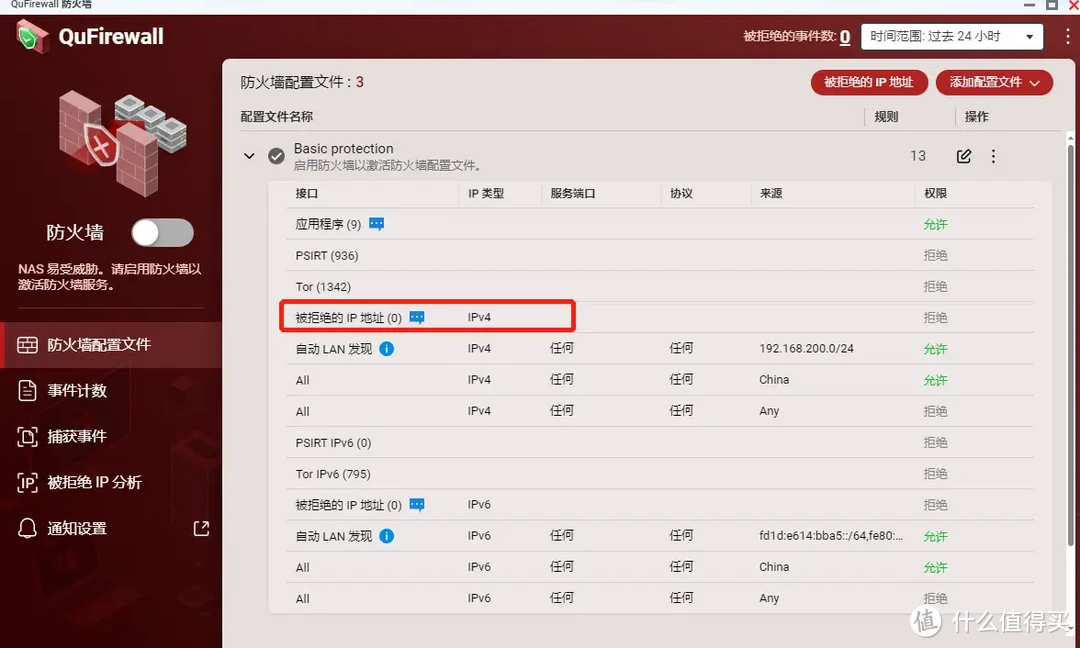The width and height of the screenshot is (1080, 648).
Task: Go to 捕获事件 page
Action: (111, 437)
